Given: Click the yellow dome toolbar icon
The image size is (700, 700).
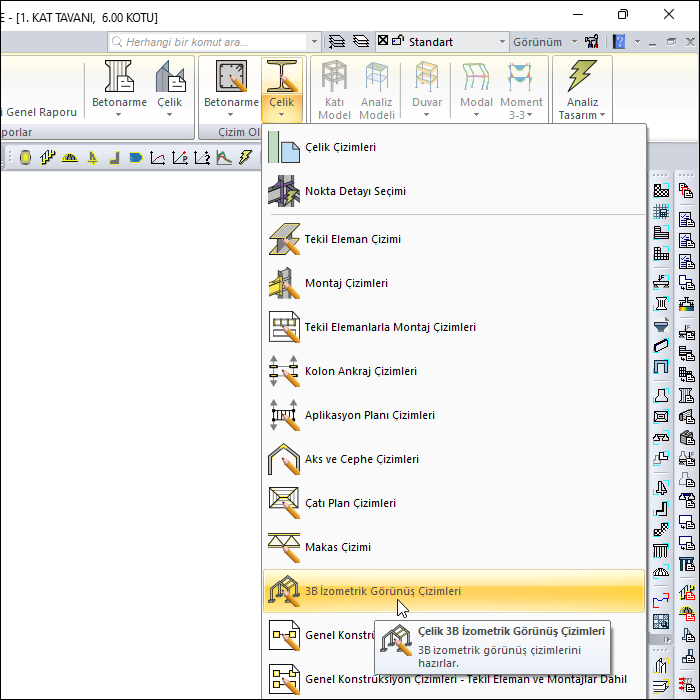Looking at the screenshot, I should pos(70,158).
